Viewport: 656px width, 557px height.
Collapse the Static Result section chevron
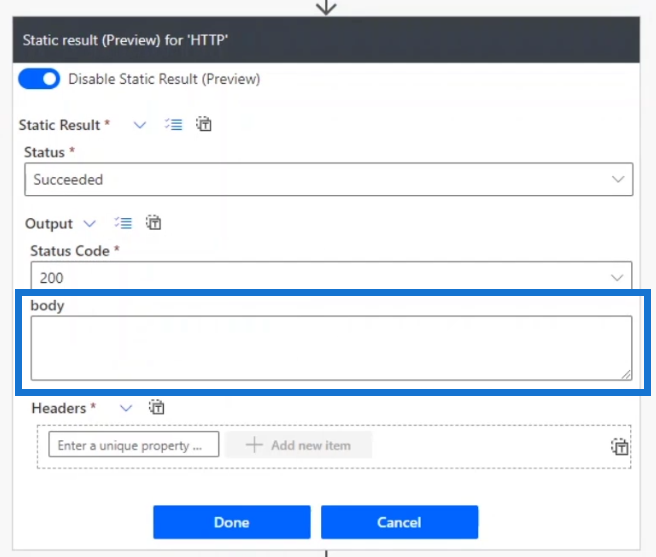point(140,125)
